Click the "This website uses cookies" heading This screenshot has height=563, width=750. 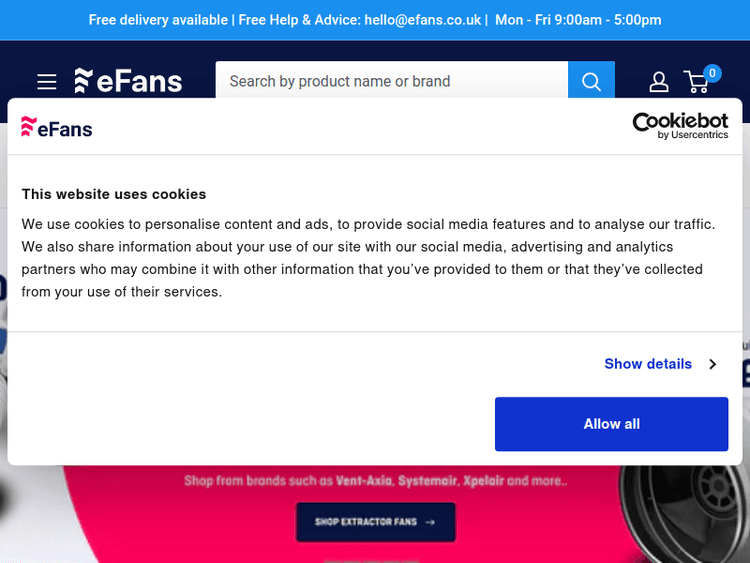114,194
